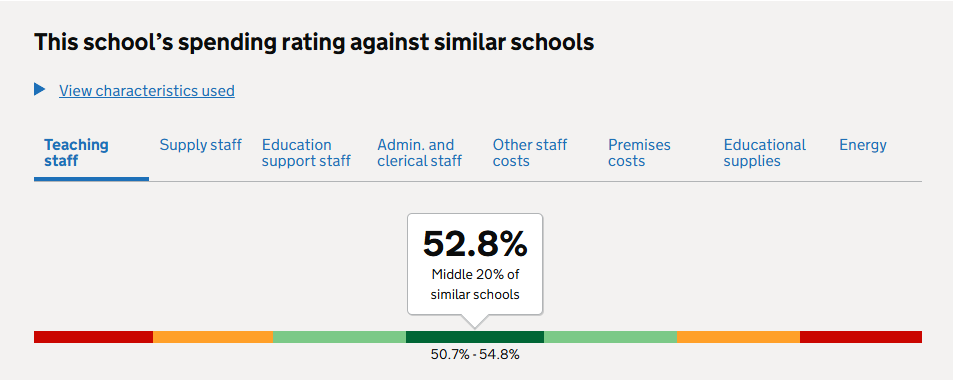This screenshot has width=953, height=380.
Task: Click the dark green middle band segment
Action: [475, 337]
